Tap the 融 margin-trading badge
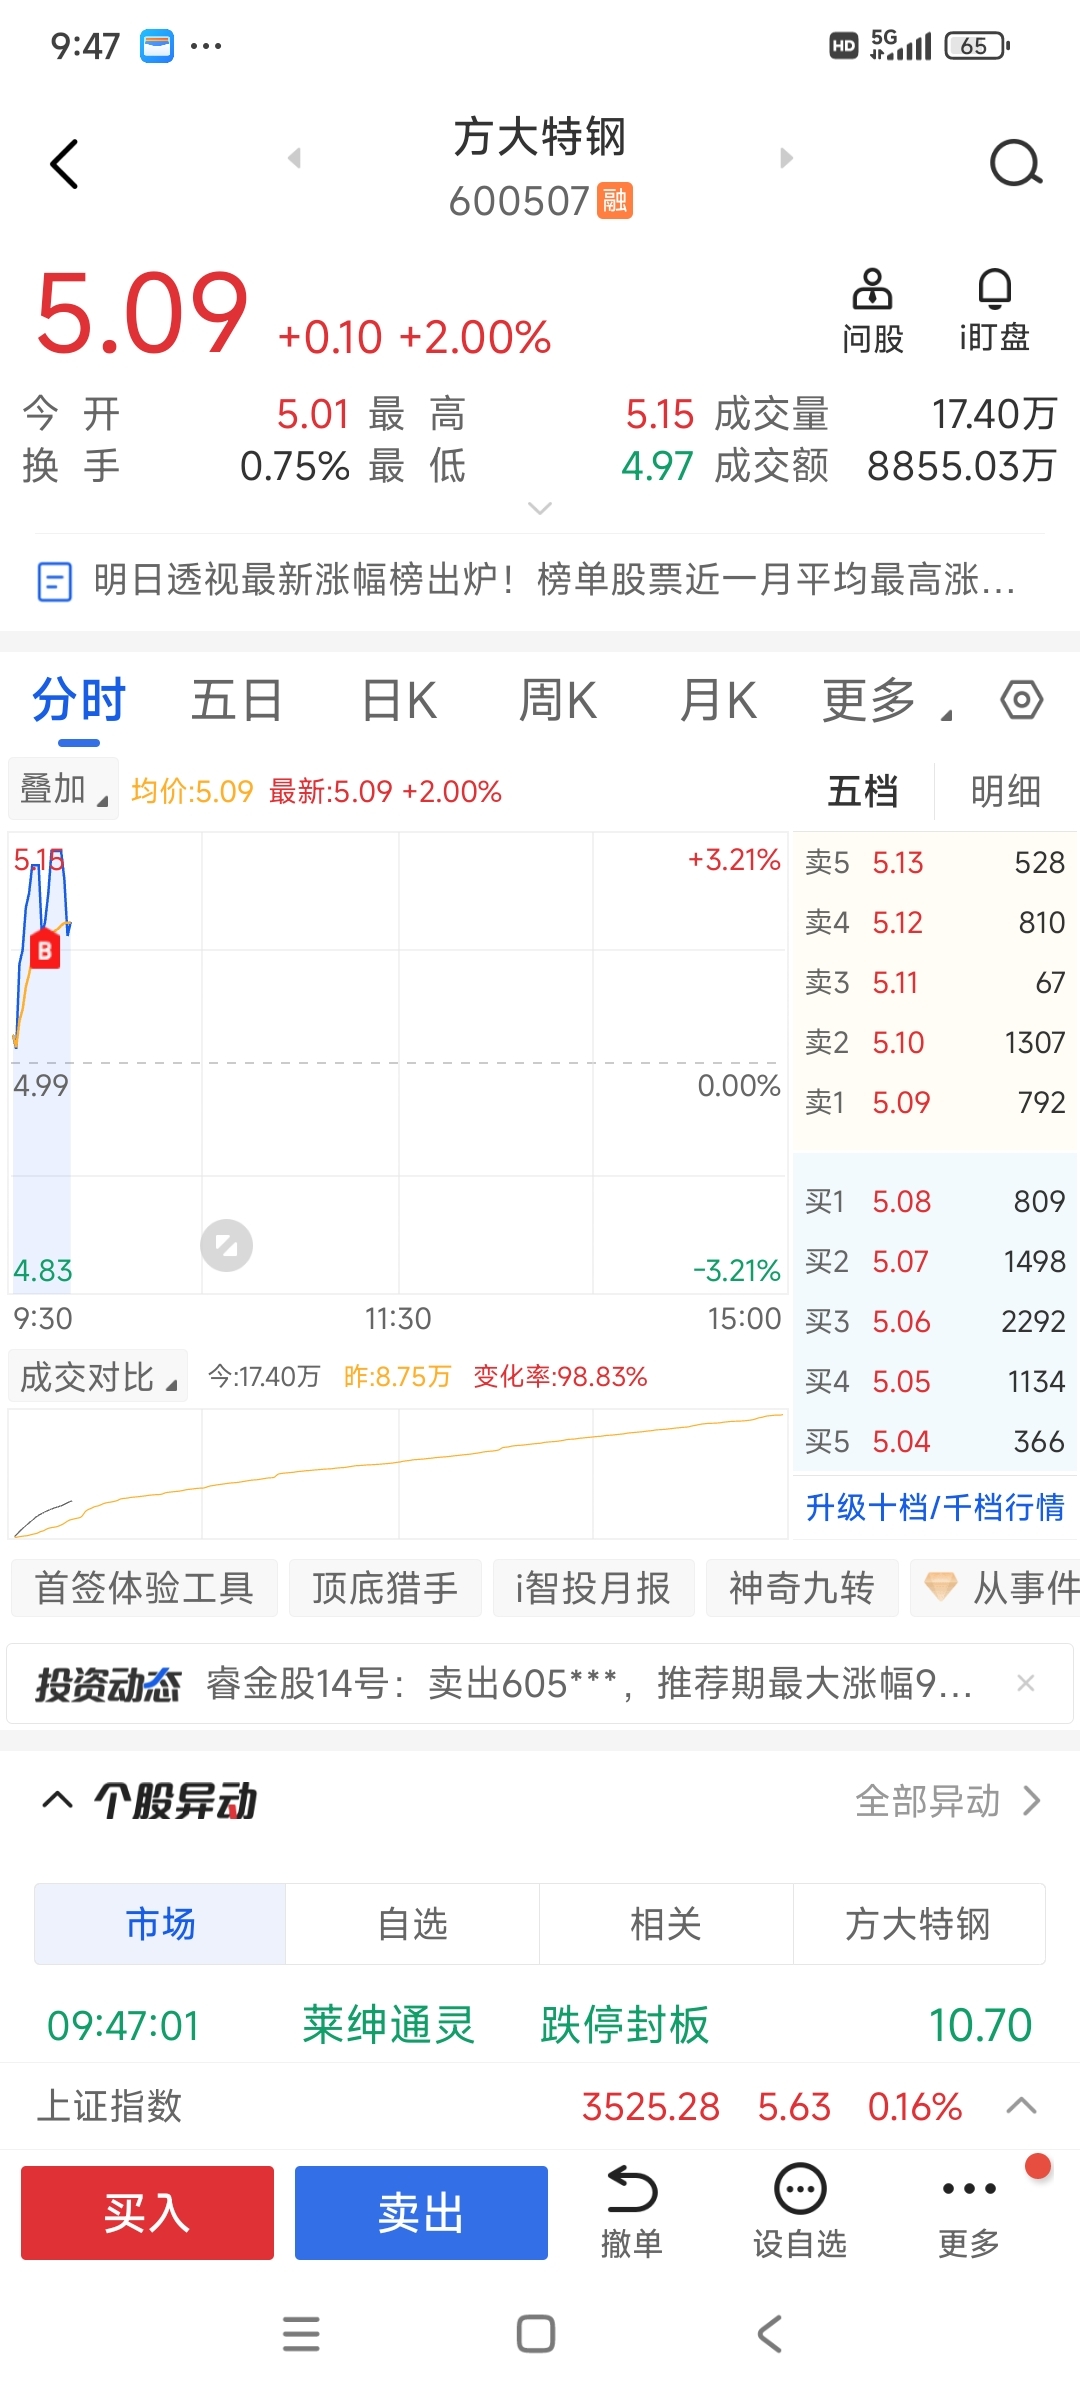Viewport: 1080px width, 2400px height. pos(615,200)
